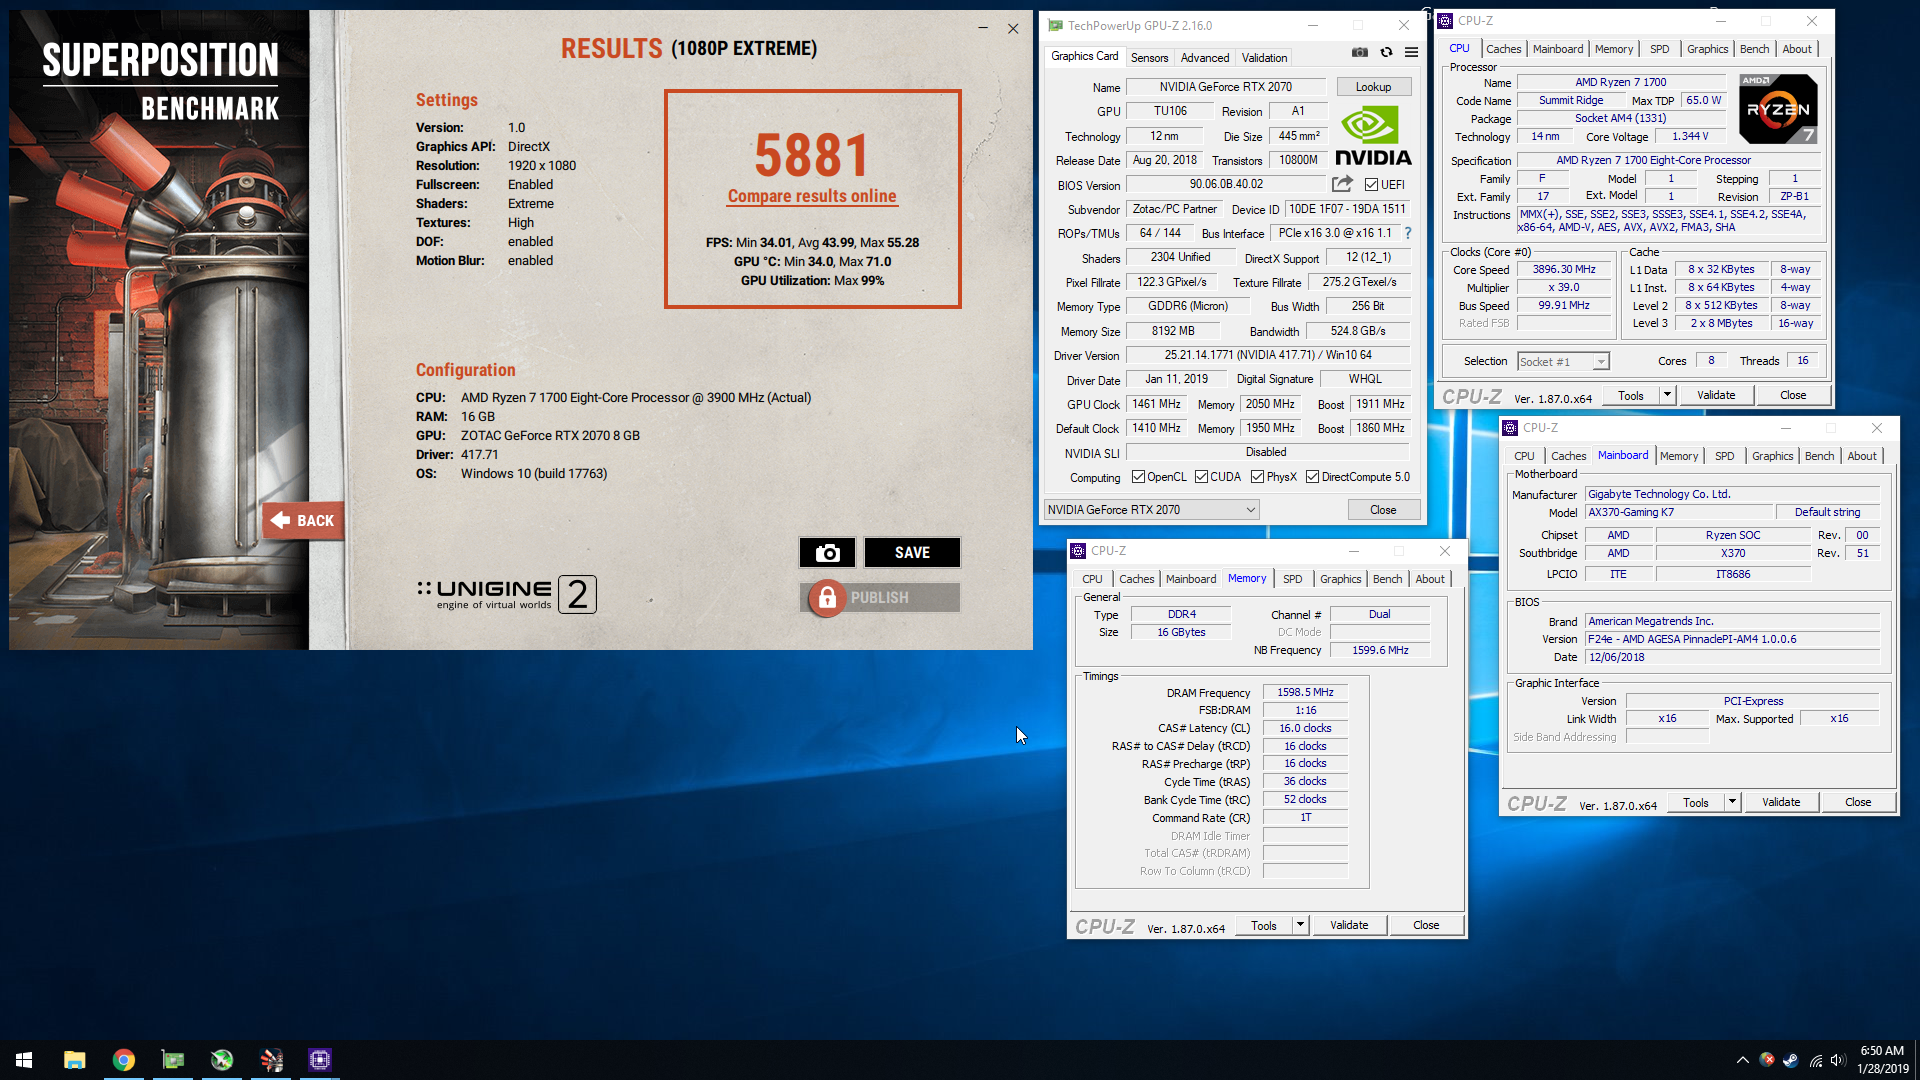
Task: Click the 5881 benchmark score
Action: pyautogui.click(x=812, y=156)
